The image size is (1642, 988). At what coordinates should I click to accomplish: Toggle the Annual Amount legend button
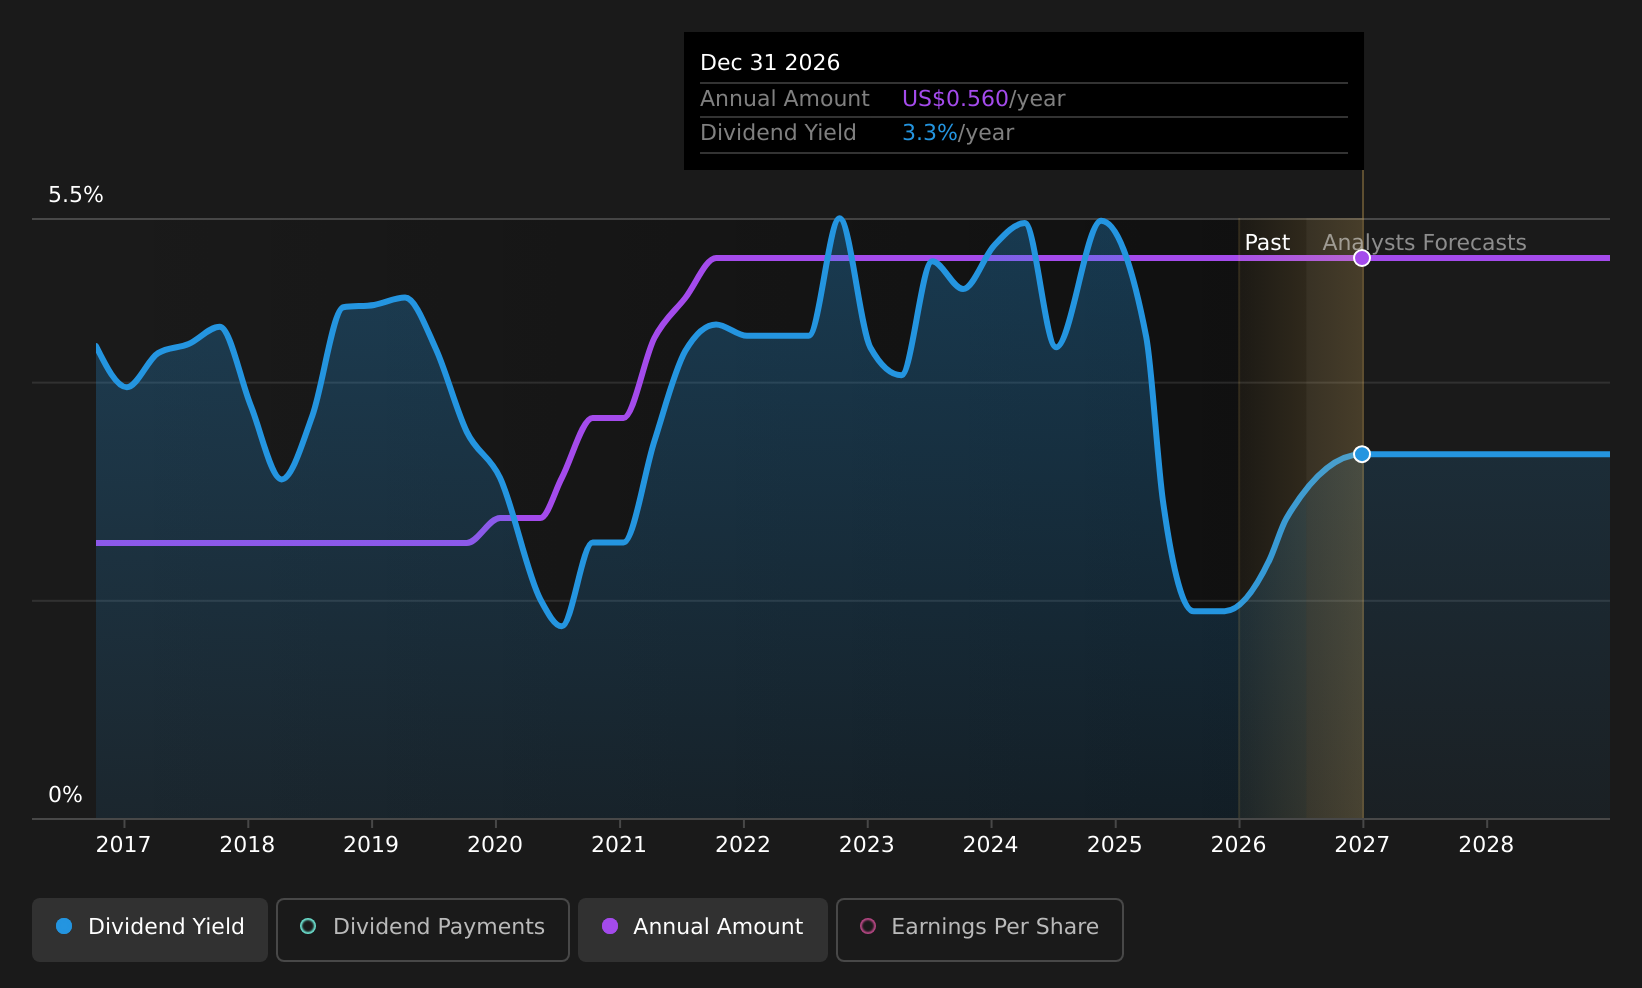click(x=703, y=929)
